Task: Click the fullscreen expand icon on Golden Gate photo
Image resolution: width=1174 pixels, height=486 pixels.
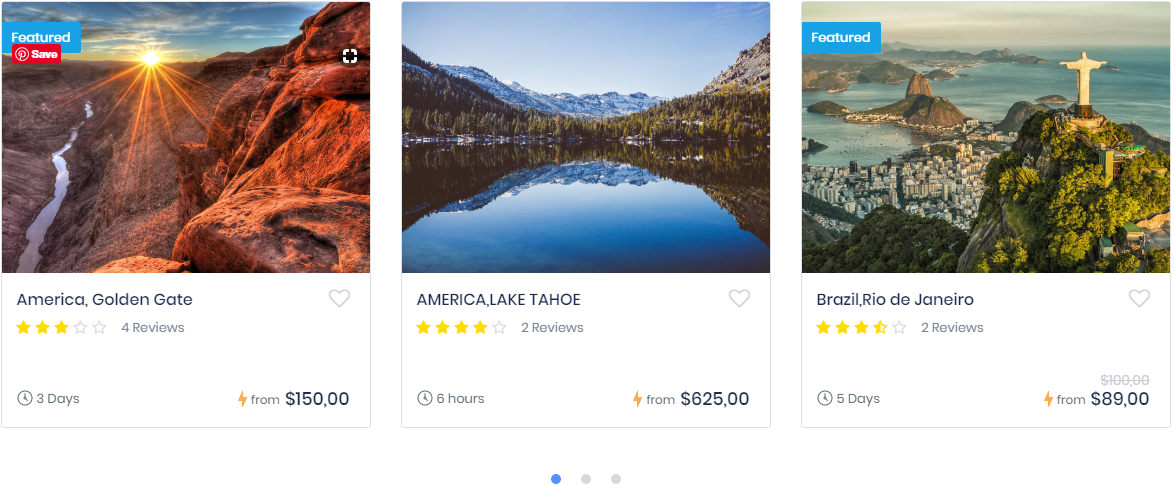Action: click(x=350, y=56)
